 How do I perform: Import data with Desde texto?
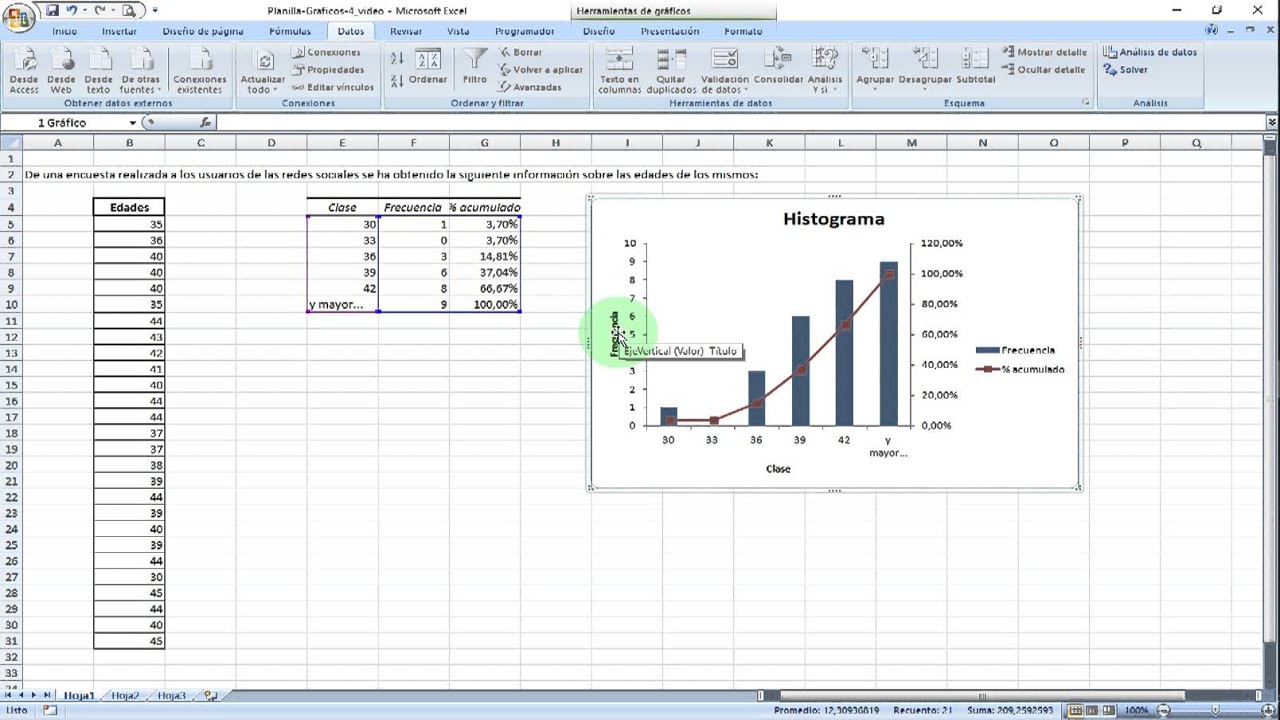(98, 72)
